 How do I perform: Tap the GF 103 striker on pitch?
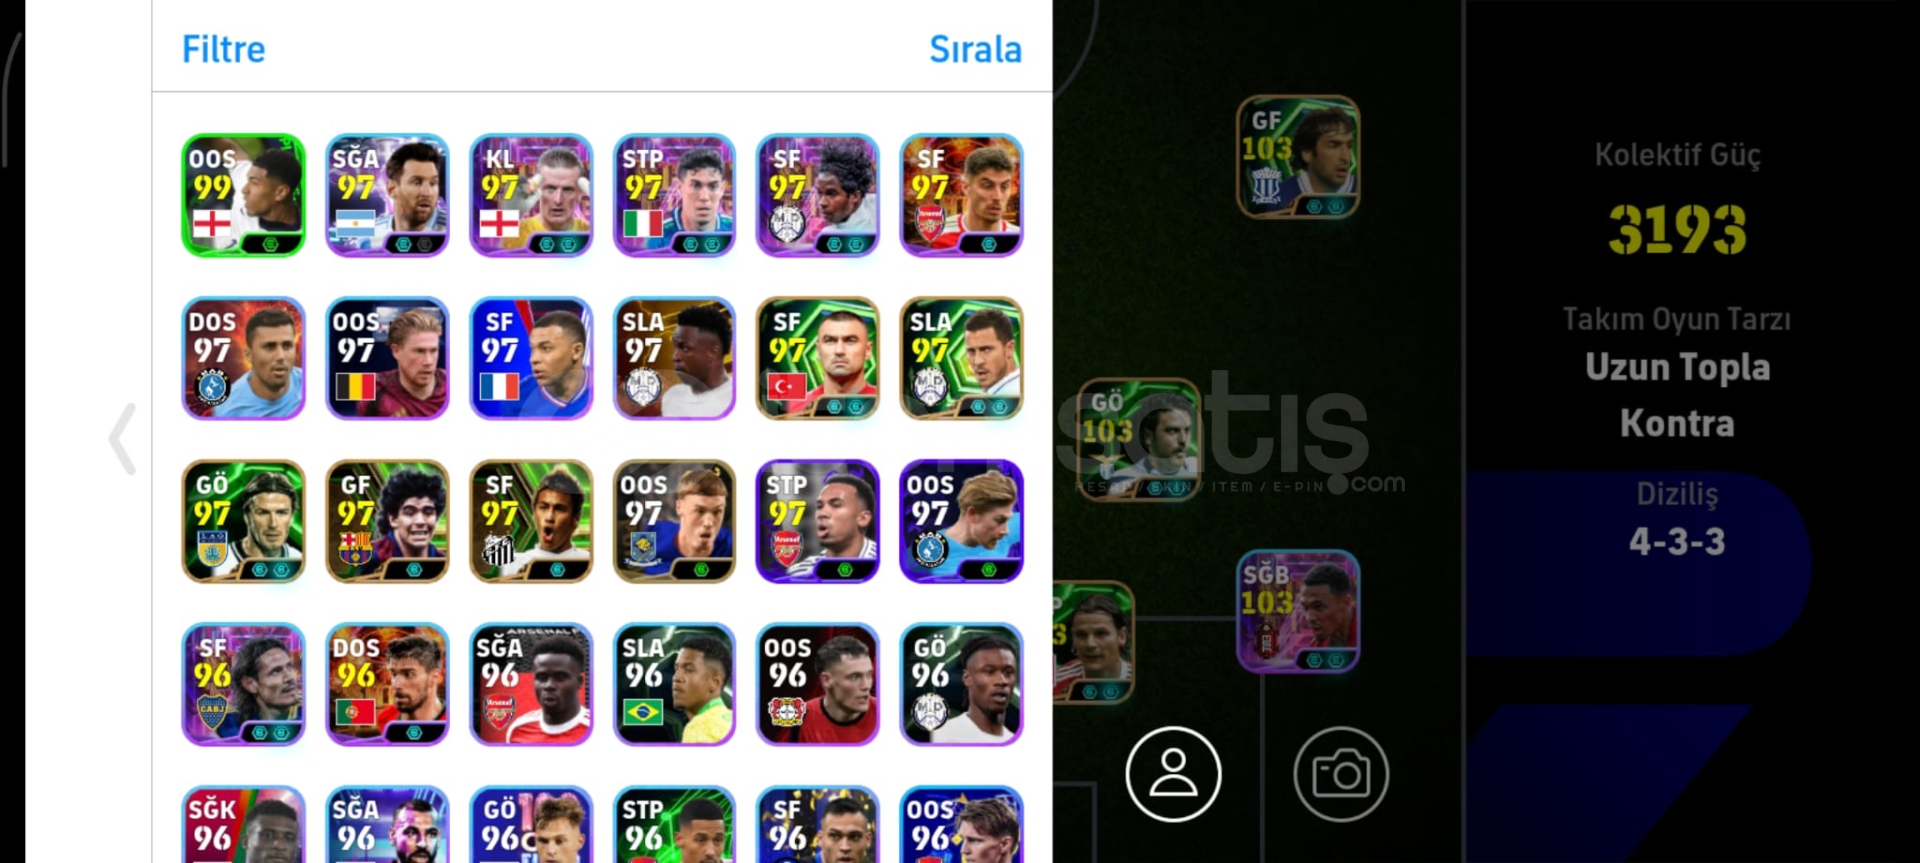[1298, 157]
